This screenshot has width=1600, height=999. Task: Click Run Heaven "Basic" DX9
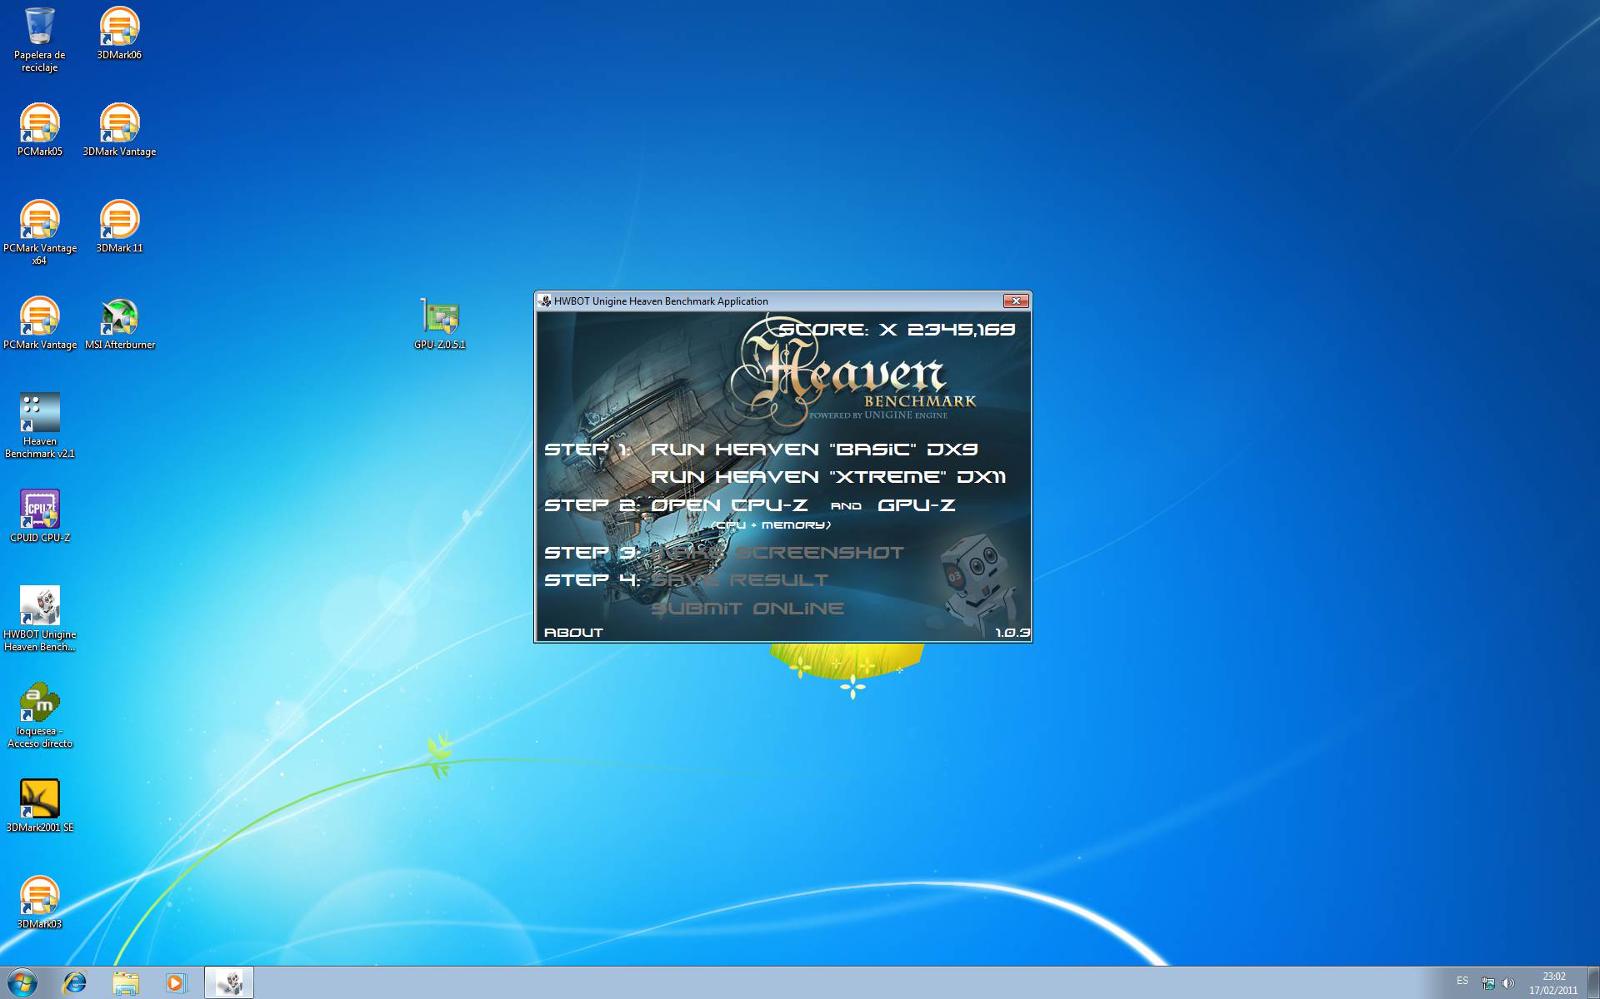[814, 449]
